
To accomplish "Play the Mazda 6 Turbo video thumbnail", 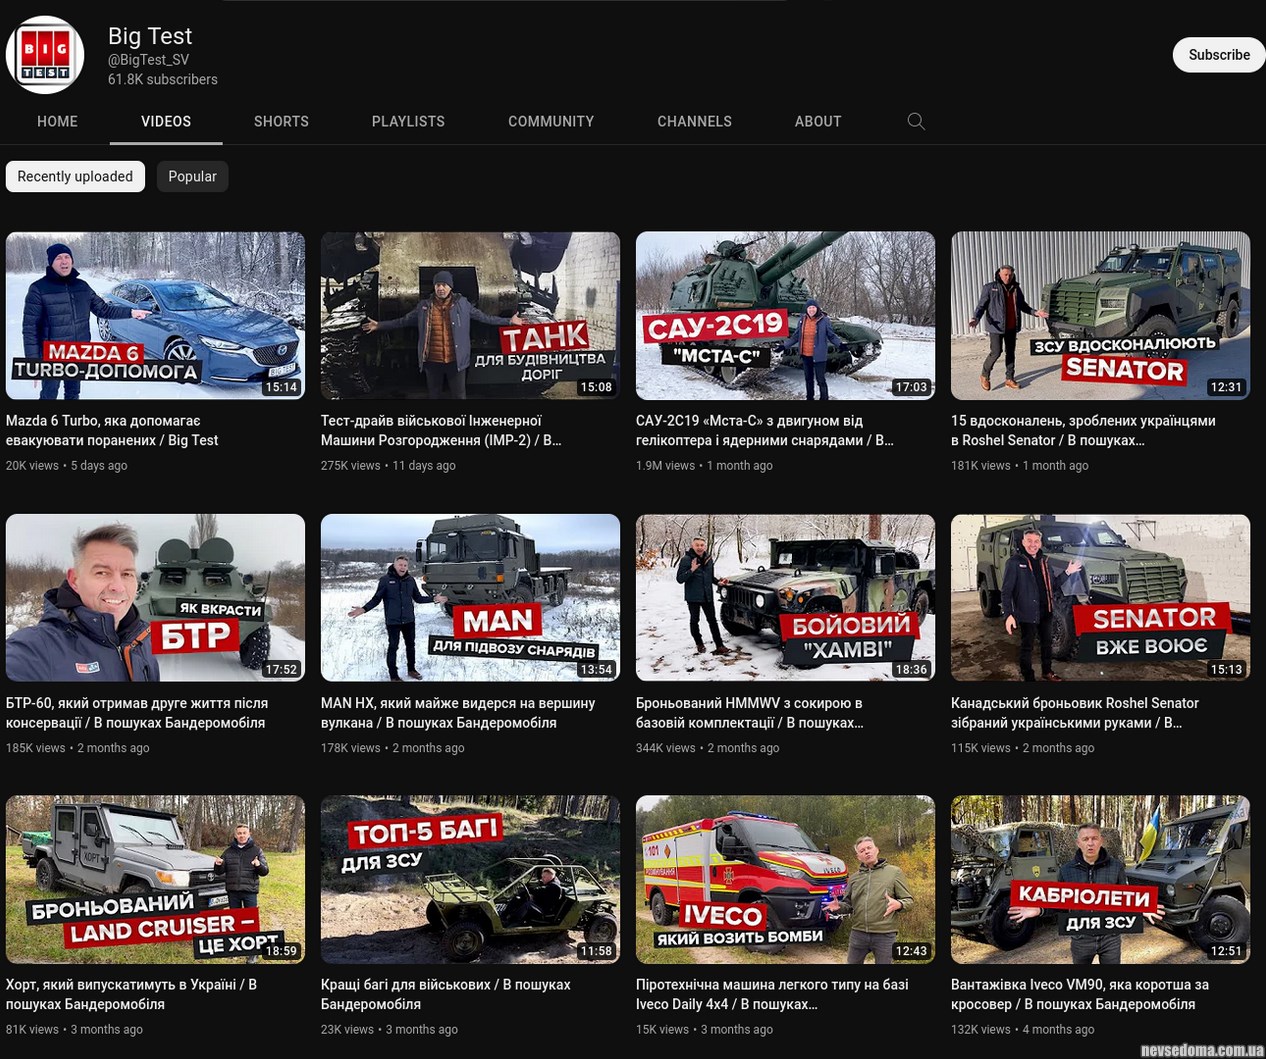I will 155,315.
